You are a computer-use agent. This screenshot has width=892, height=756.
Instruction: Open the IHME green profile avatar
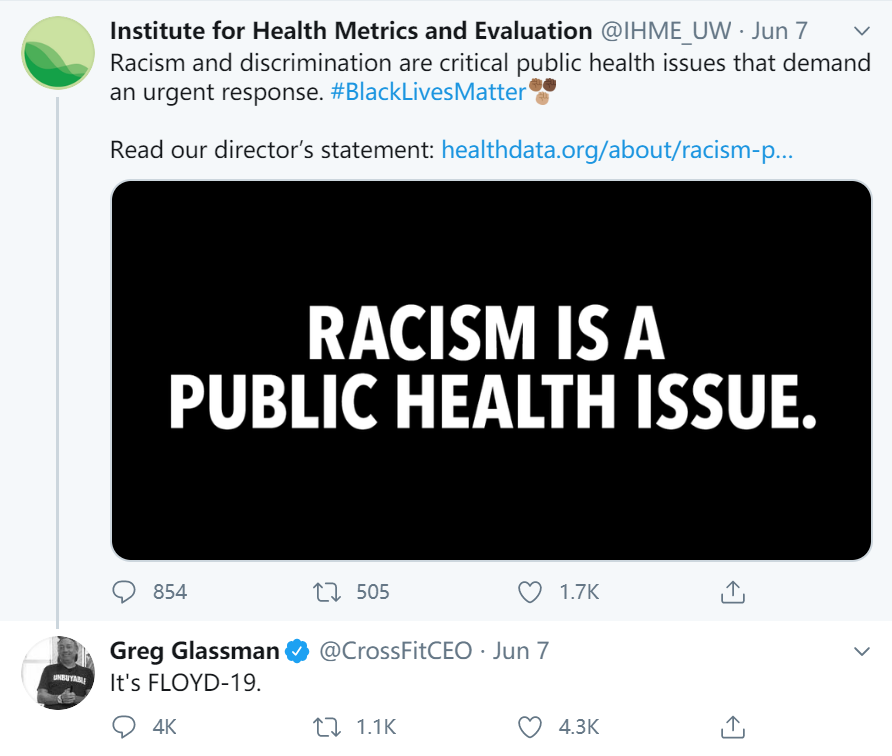[x=58, y=51]
